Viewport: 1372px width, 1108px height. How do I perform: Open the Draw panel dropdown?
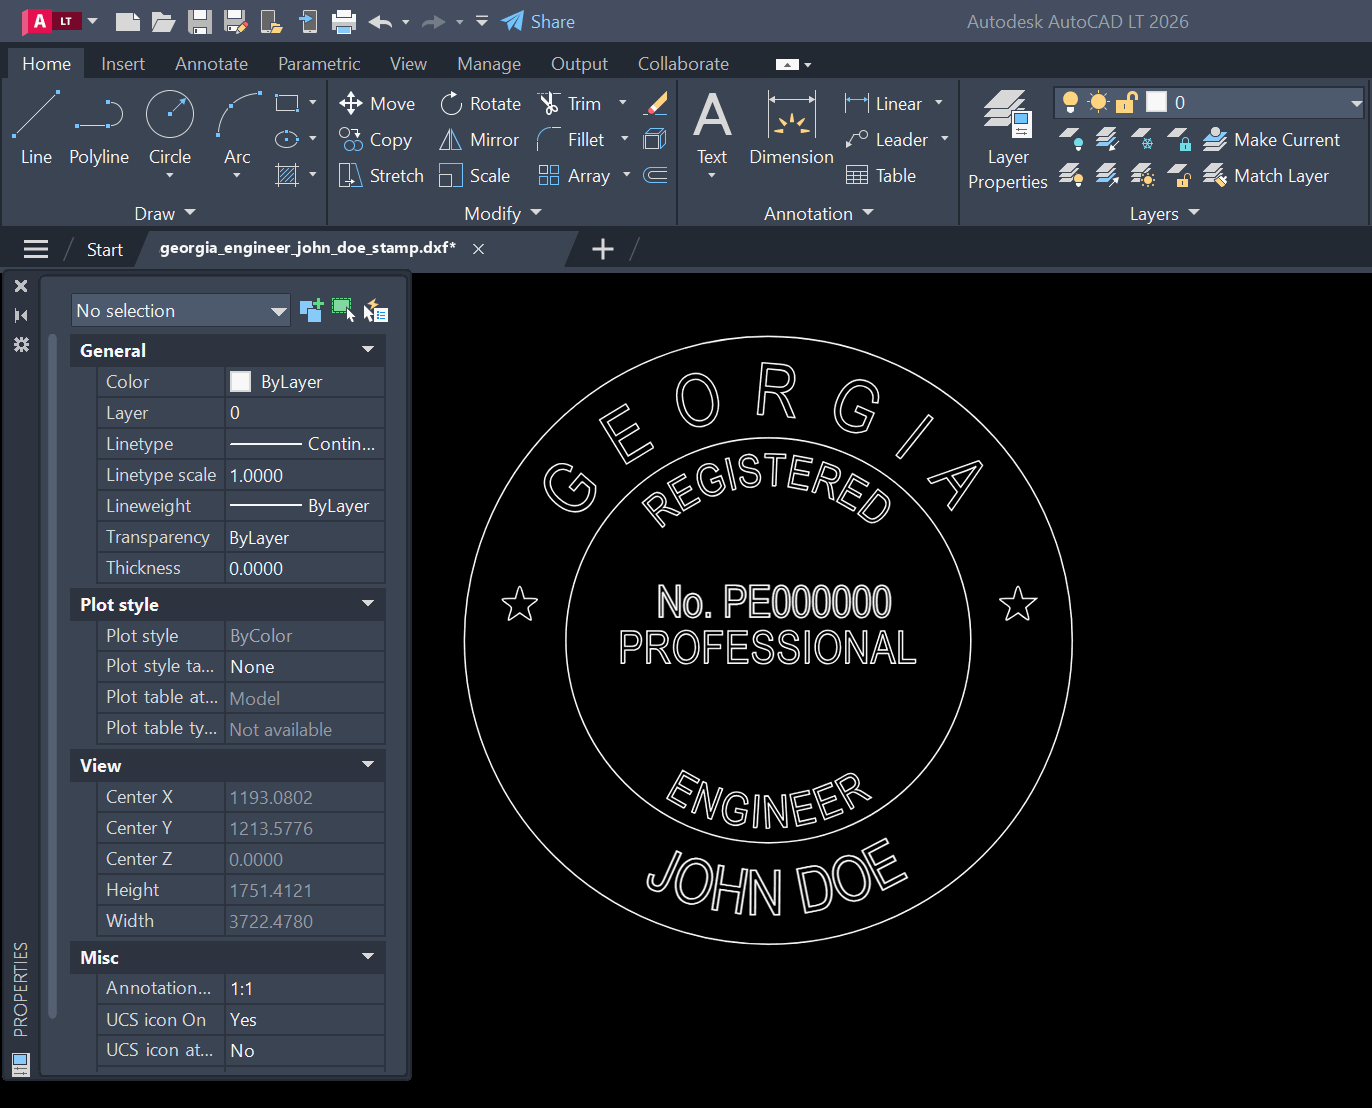coord(165,213)
